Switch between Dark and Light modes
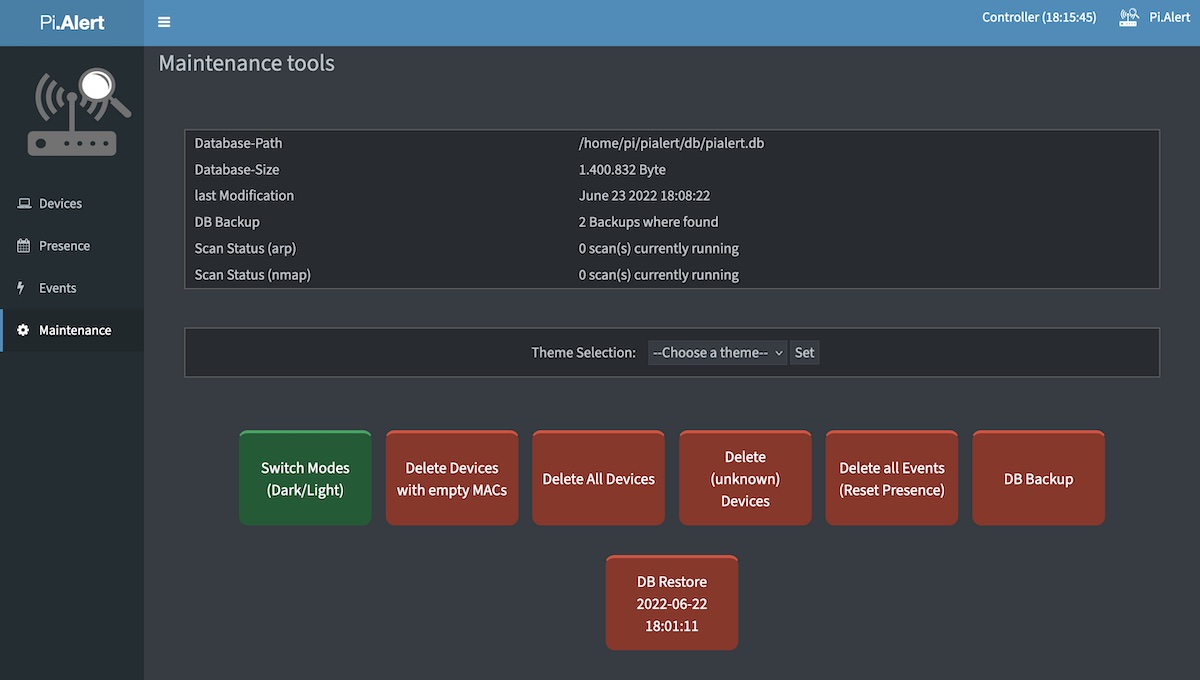 pyautogui.click(x=305, y=479)
